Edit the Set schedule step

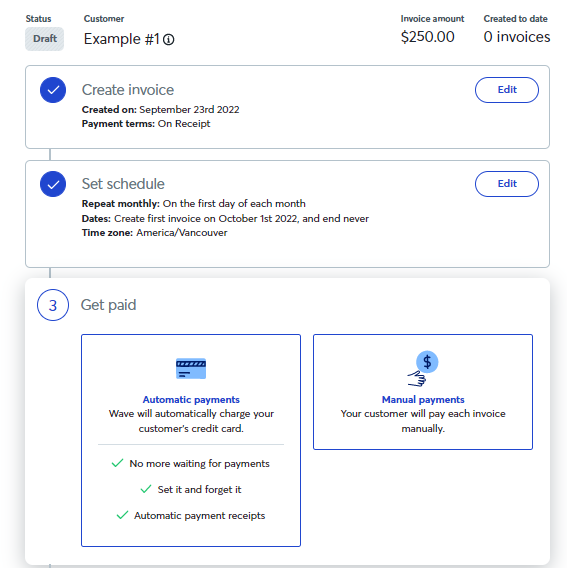506,184
